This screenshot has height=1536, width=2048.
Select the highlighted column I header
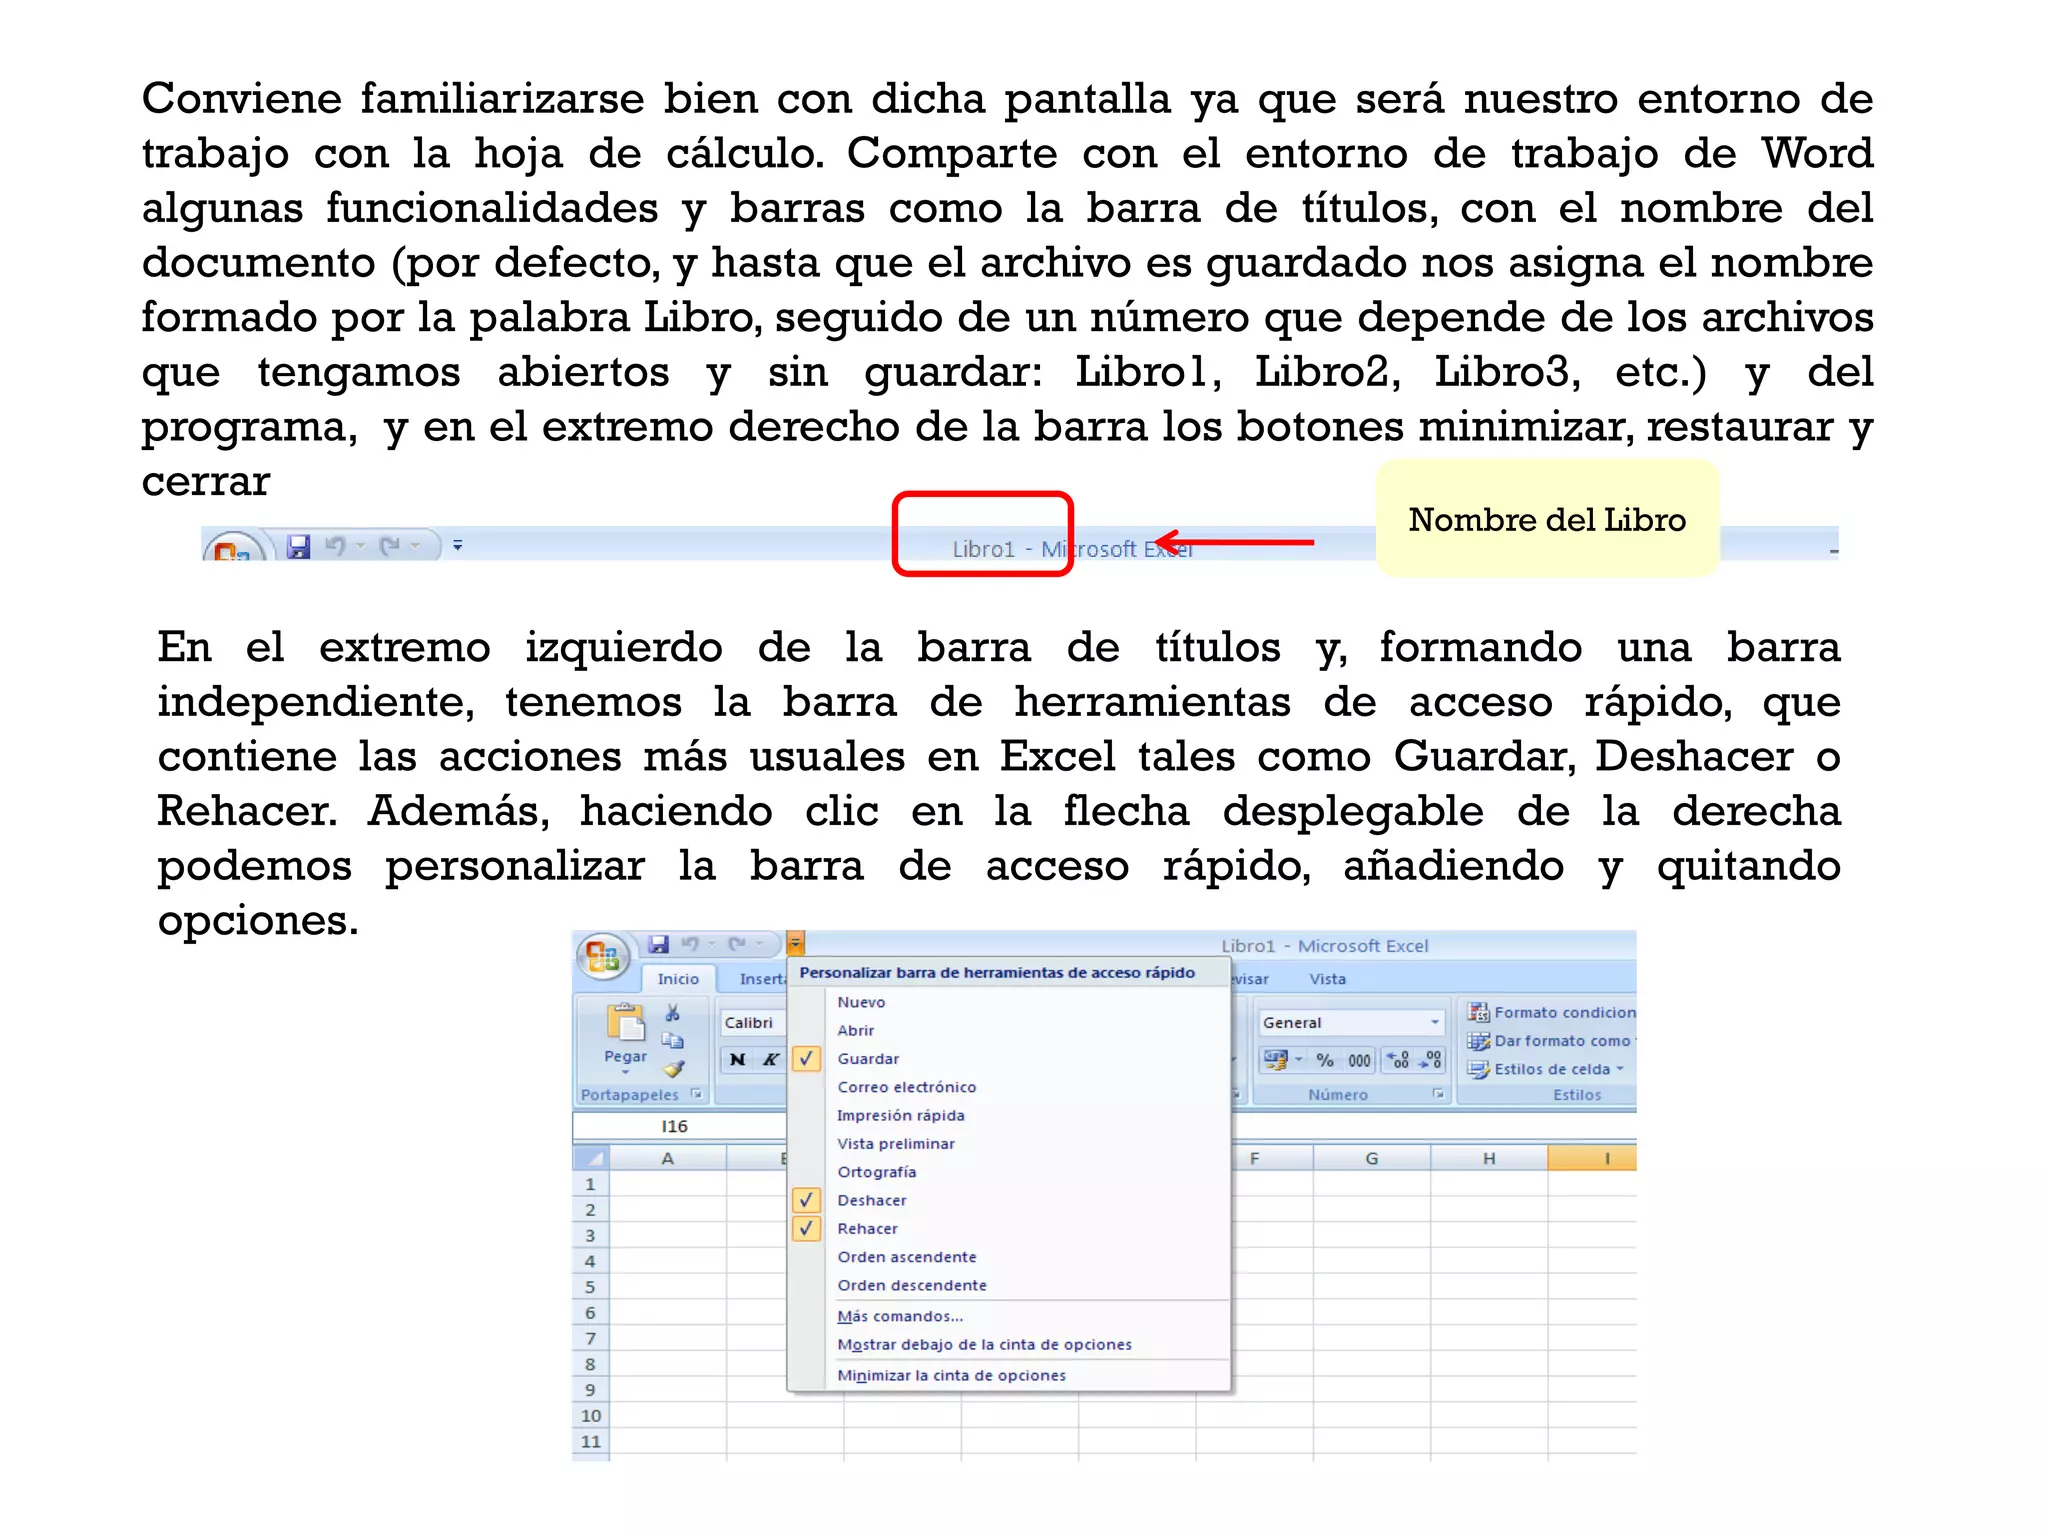point(1592,1158)
